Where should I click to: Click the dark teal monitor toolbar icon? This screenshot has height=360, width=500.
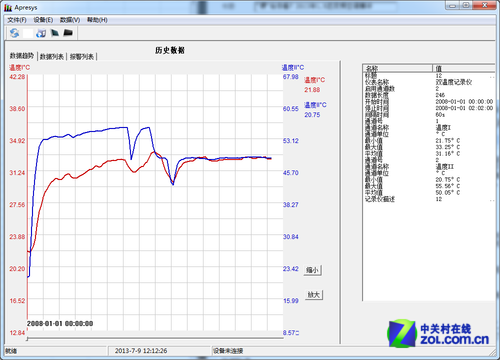click(x=55, y=33)
